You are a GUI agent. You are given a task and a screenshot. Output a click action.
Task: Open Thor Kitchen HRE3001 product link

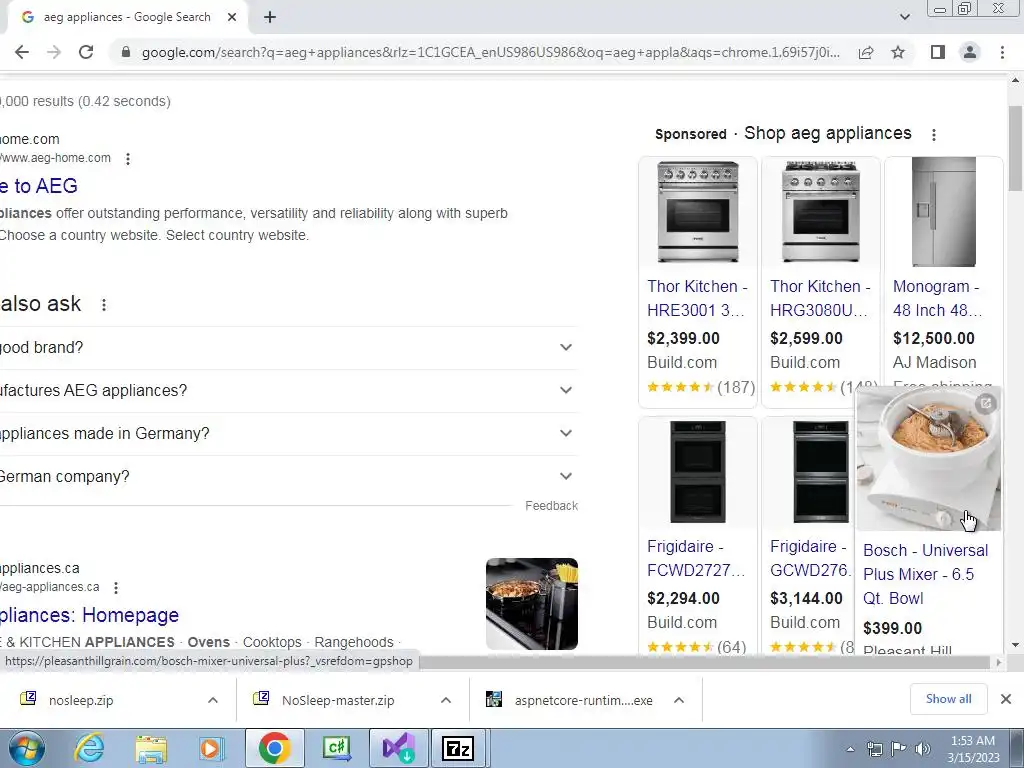coord(697,298)
